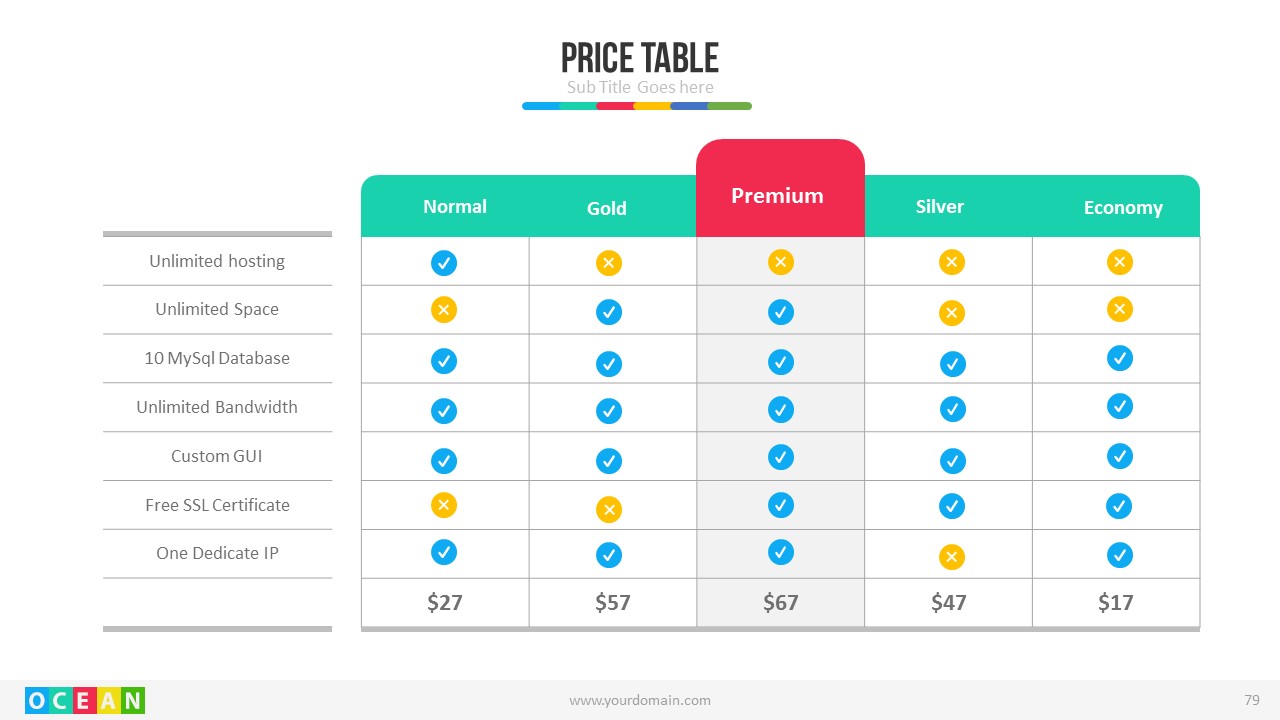Click the Unlimited Bandwidth row label
This screenshot has height=720, width=1280.
point(217,407)
